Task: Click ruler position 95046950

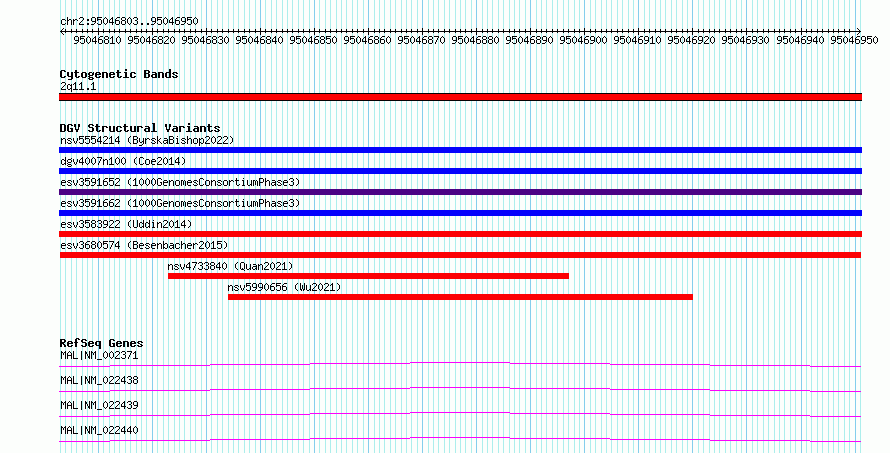Action: click(854, 40)
